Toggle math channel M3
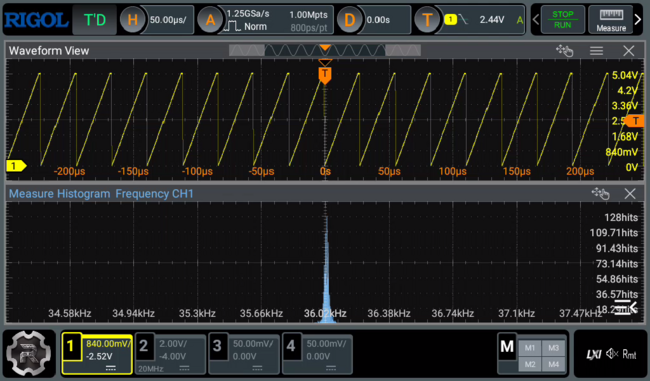 tap(553, 348)
